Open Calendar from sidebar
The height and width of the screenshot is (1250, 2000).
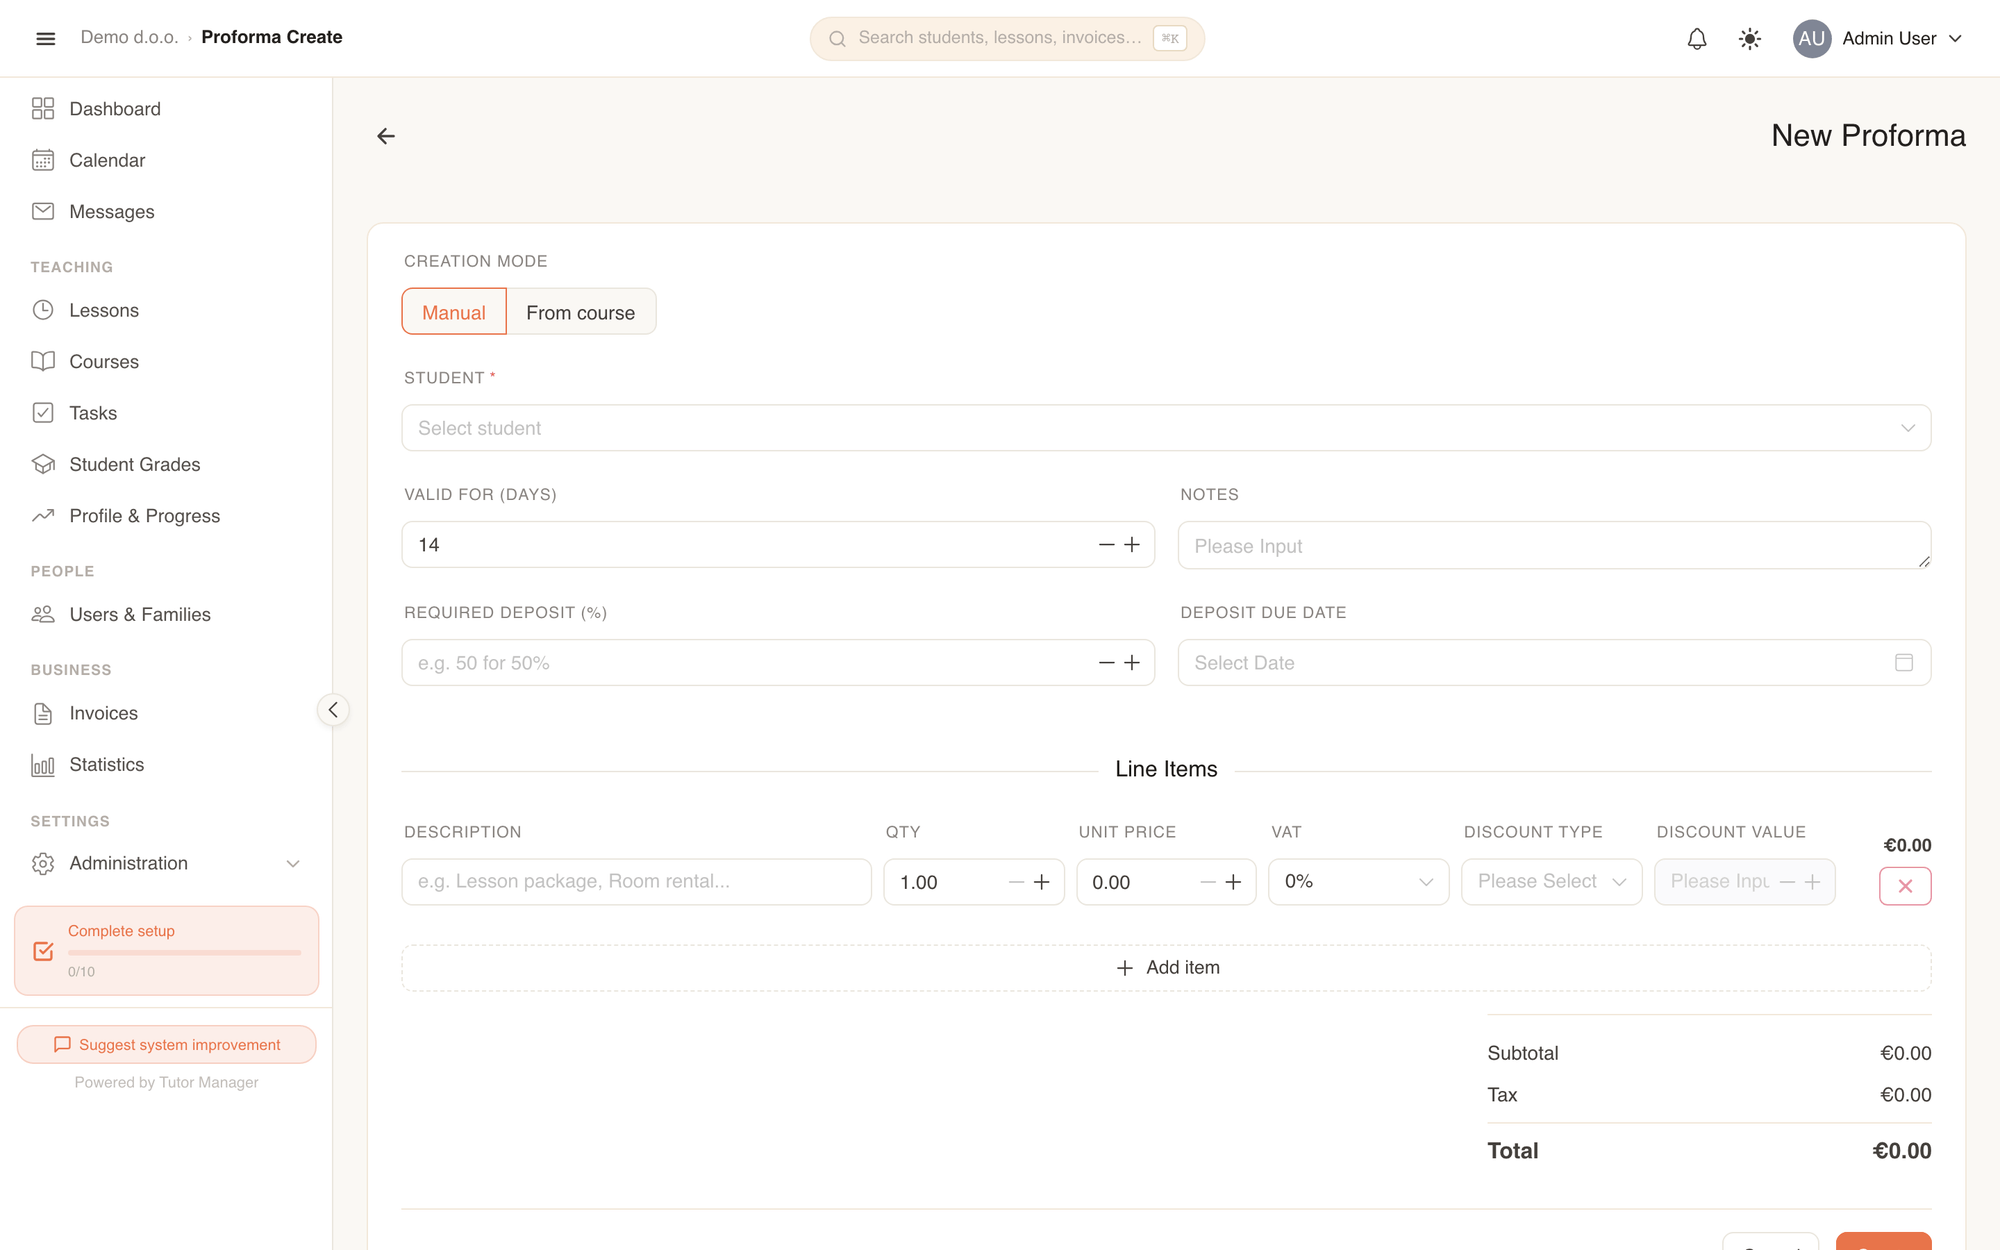click(166, 160)
